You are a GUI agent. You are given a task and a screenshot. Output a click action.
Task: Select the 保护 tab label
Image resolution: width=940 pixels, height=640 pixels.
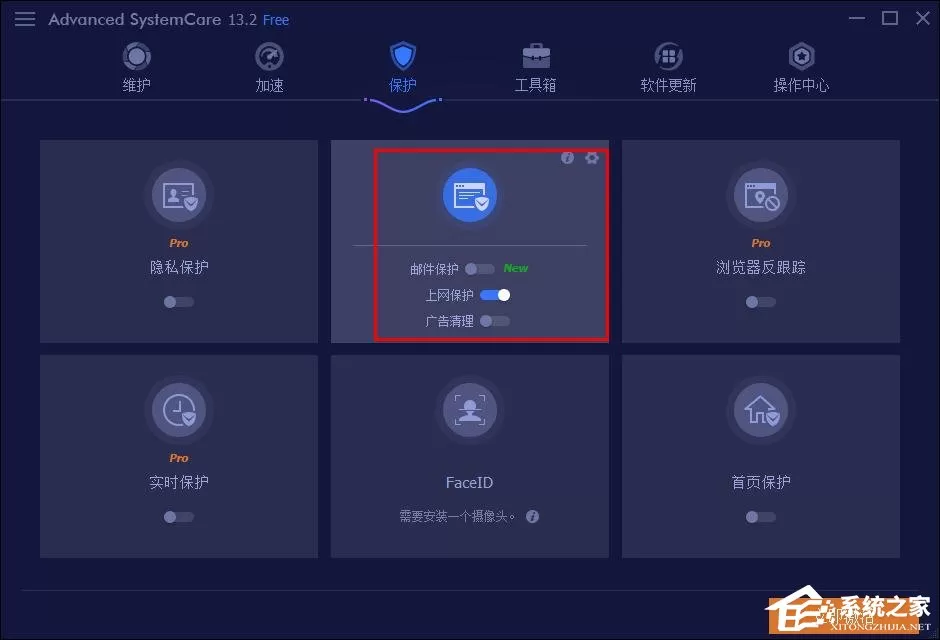403,85
